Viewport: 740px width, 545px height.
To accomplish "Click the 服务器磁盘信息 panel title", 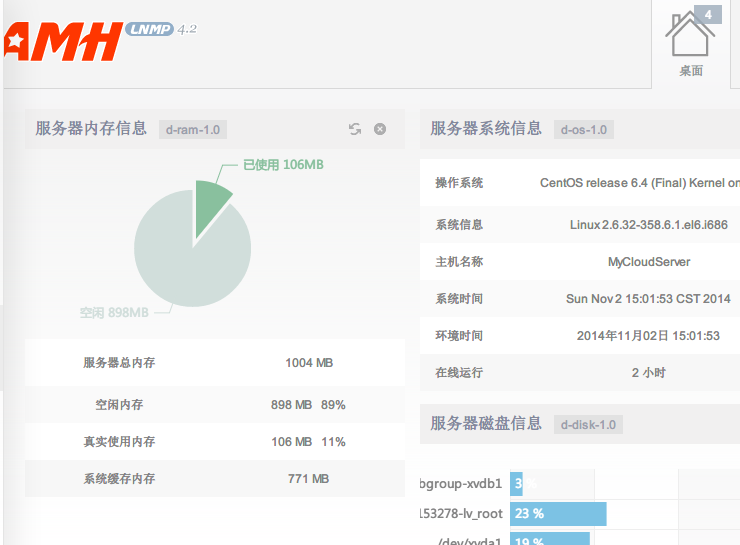I will tap(486, 423).
